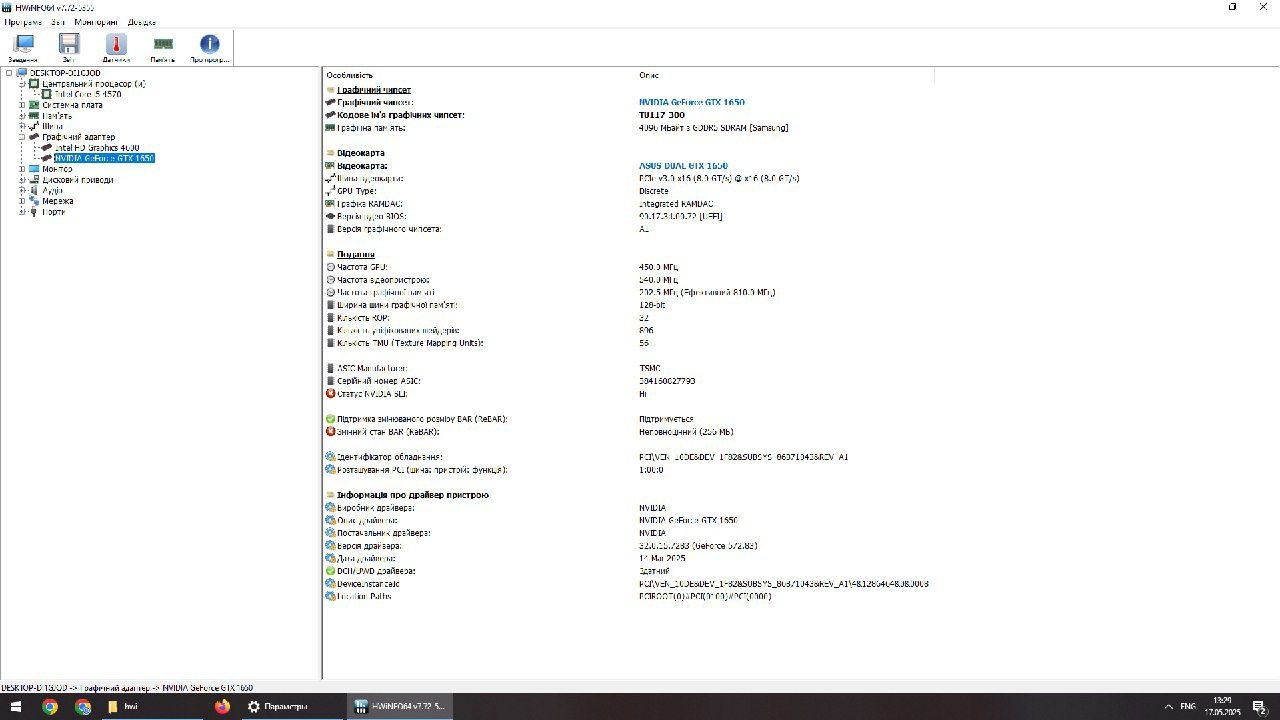
Task: Open the Звіт menu
Action: 58,22
